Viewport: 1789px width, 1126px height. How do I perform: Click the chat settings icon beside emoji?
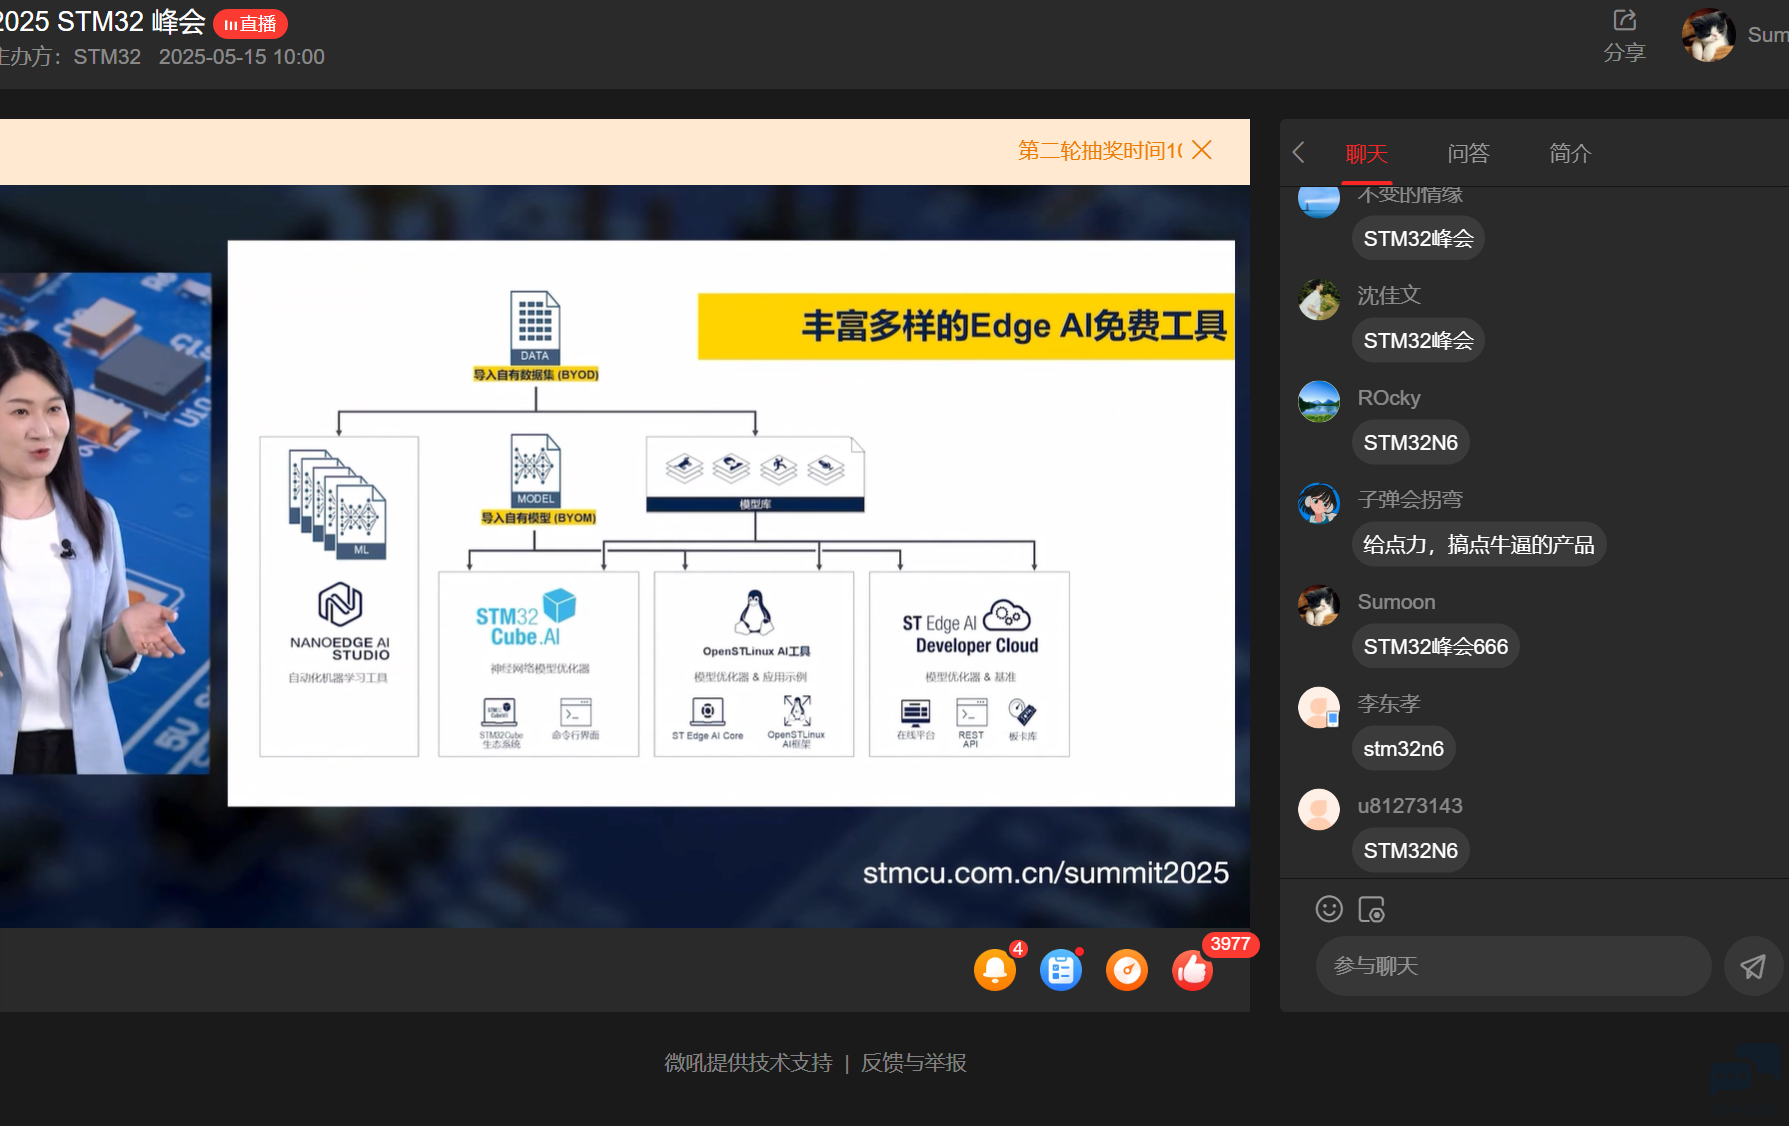[x=1371, y=909]
